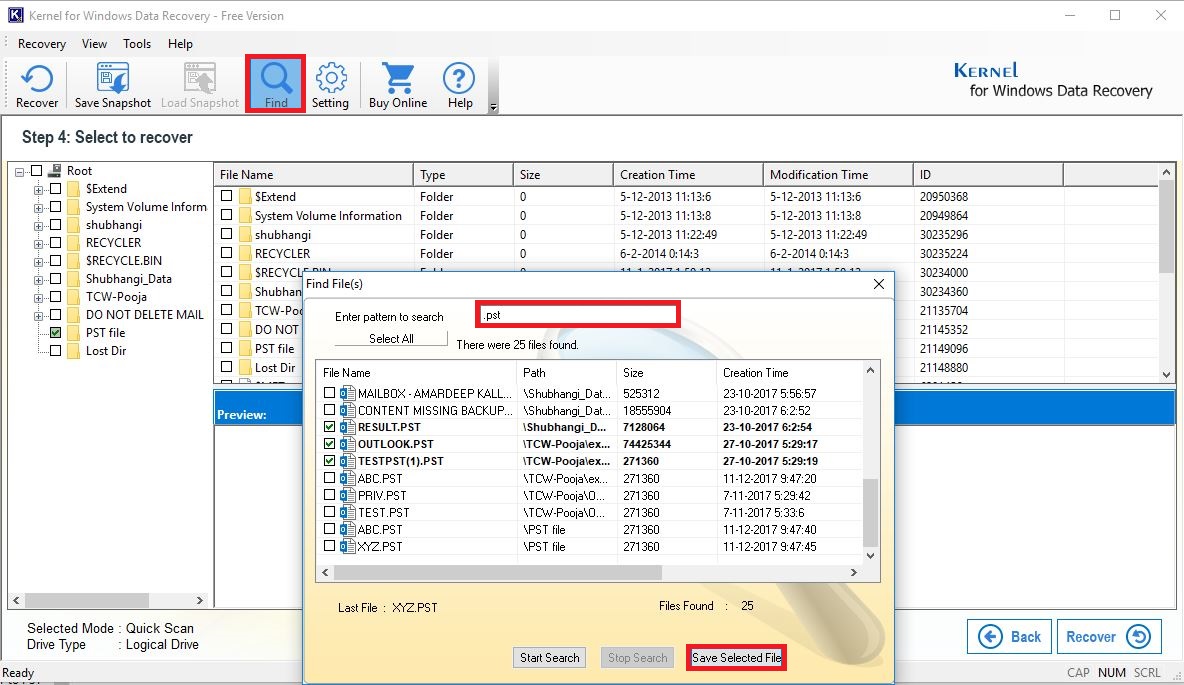Open the Recovery menu
1184x685 pixels.
(42, 44)
